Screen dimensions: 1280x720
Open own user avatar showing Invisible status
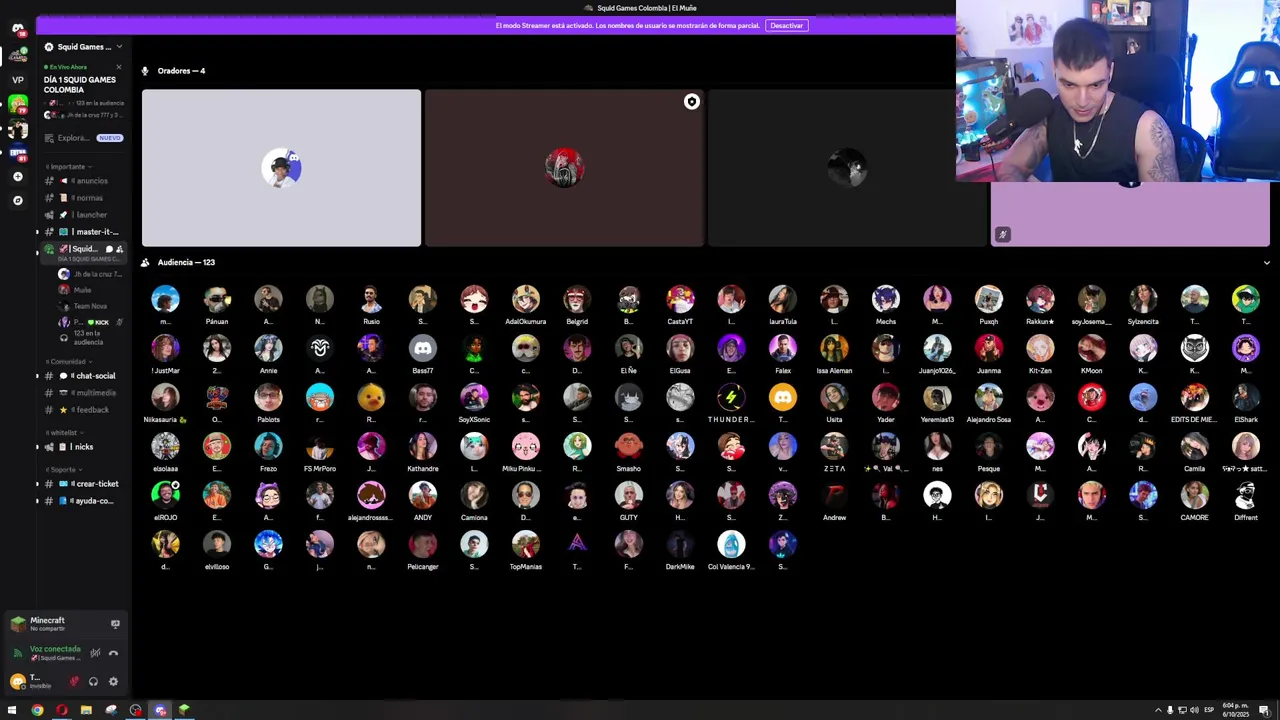17,681
